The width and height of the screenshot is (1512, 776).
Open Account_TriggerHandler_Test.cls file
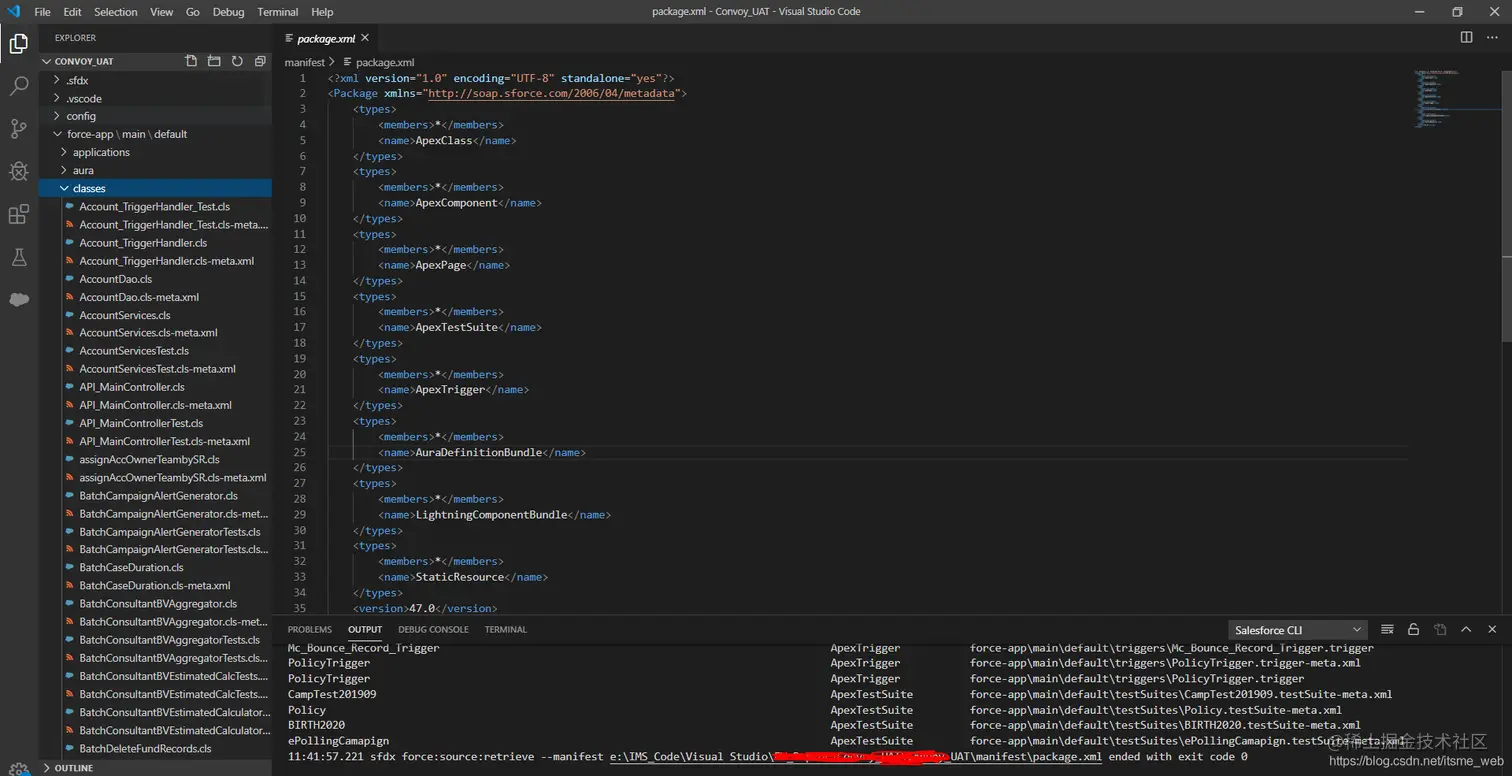coord(154,206)
